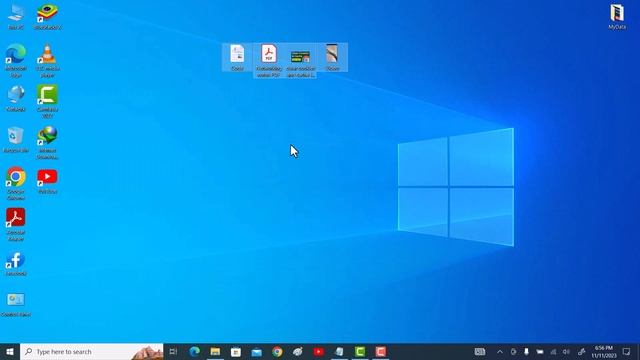
Task: Select the BlueStacks desktop shortcut
Action: [x=47, y=16]
